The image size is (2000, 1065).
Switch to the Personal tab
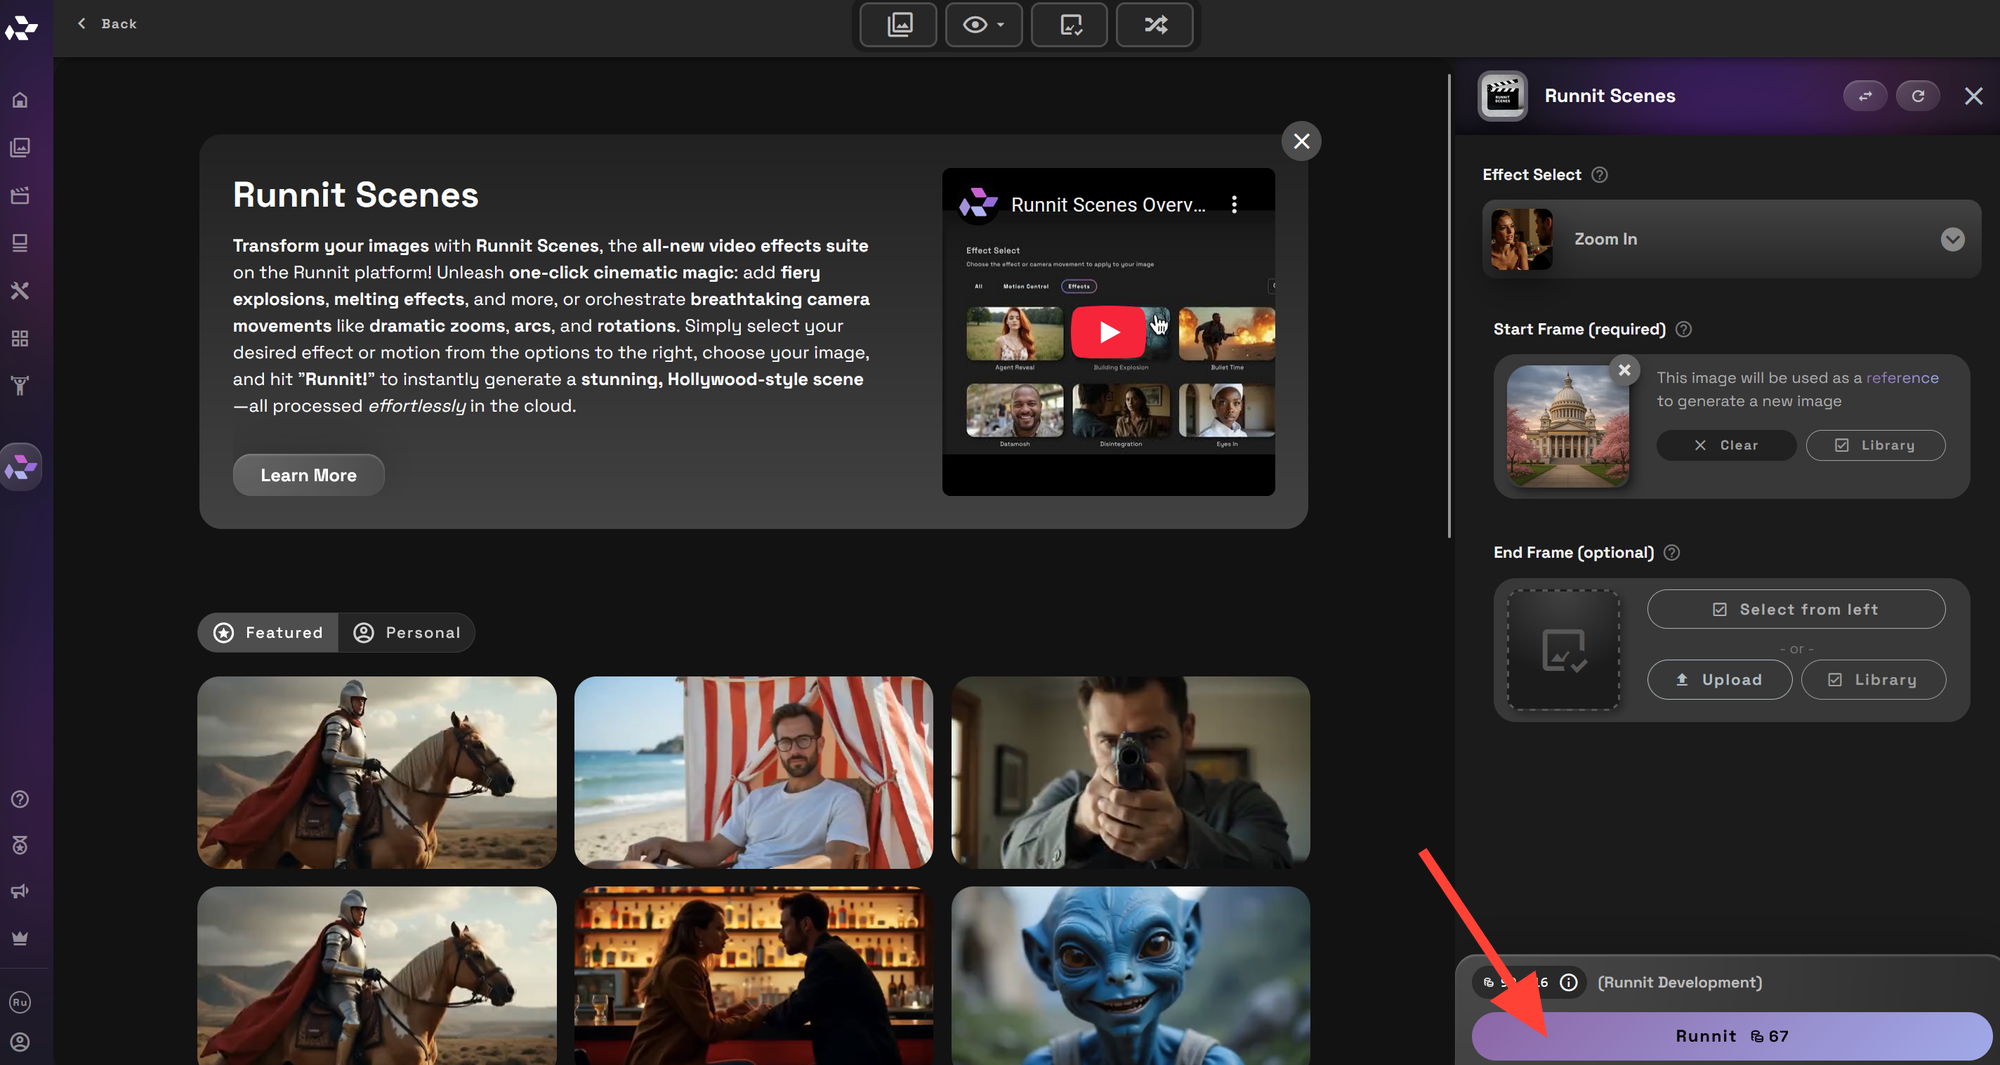pyautogui.click(x=407, y=633)
